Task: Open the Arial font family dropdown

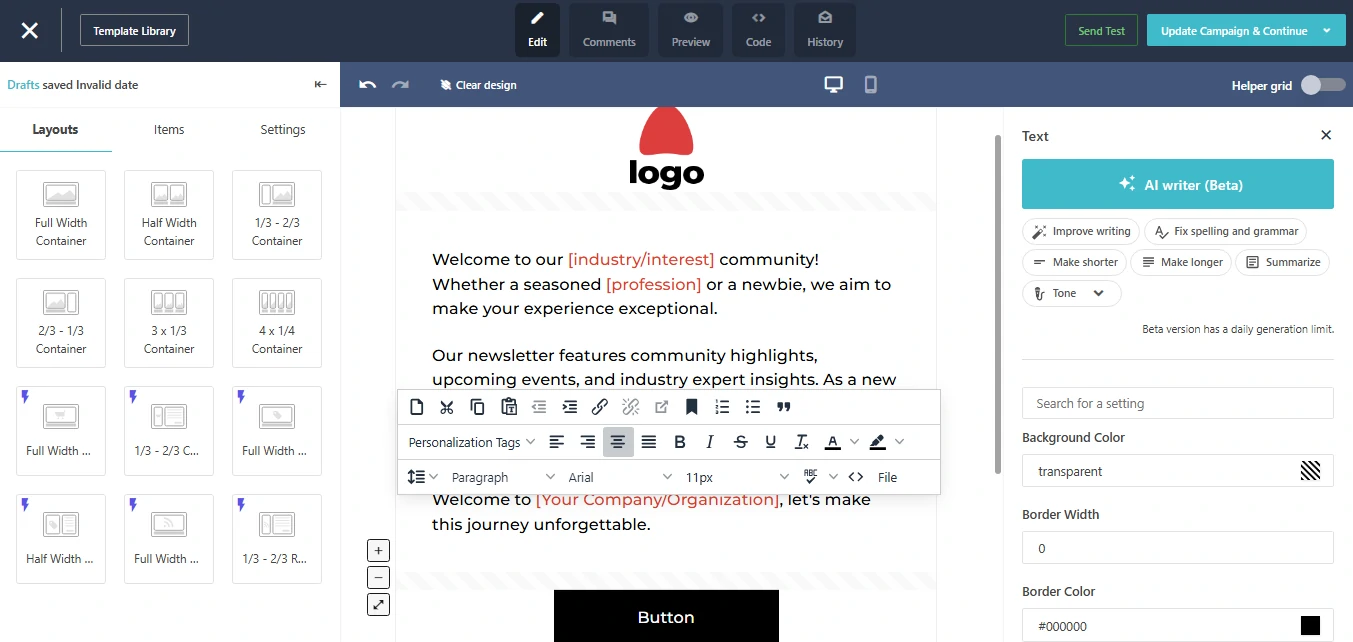Action: 620,477
